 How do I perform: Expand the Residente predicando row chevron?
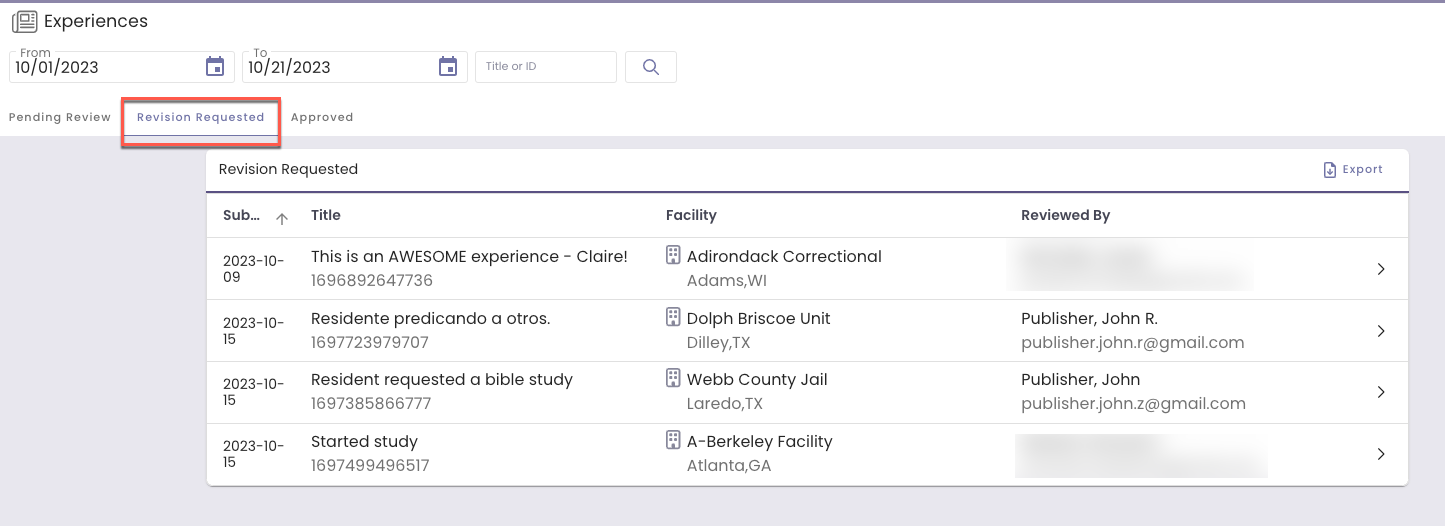point(1381,331)
